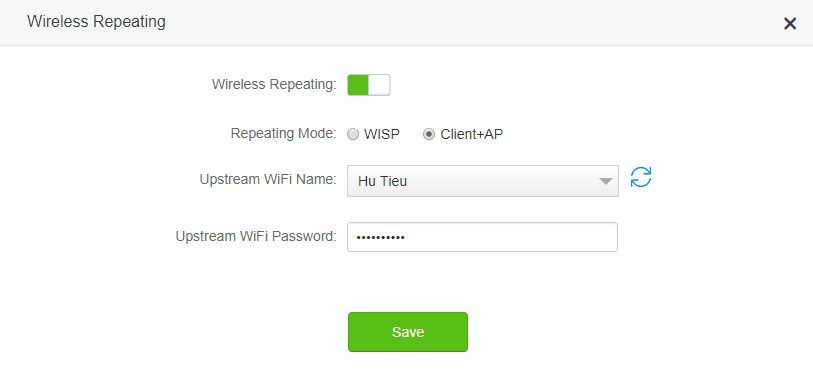
Task: Click the Upstream WiFi Password label
Action: (x=256, y=236)
